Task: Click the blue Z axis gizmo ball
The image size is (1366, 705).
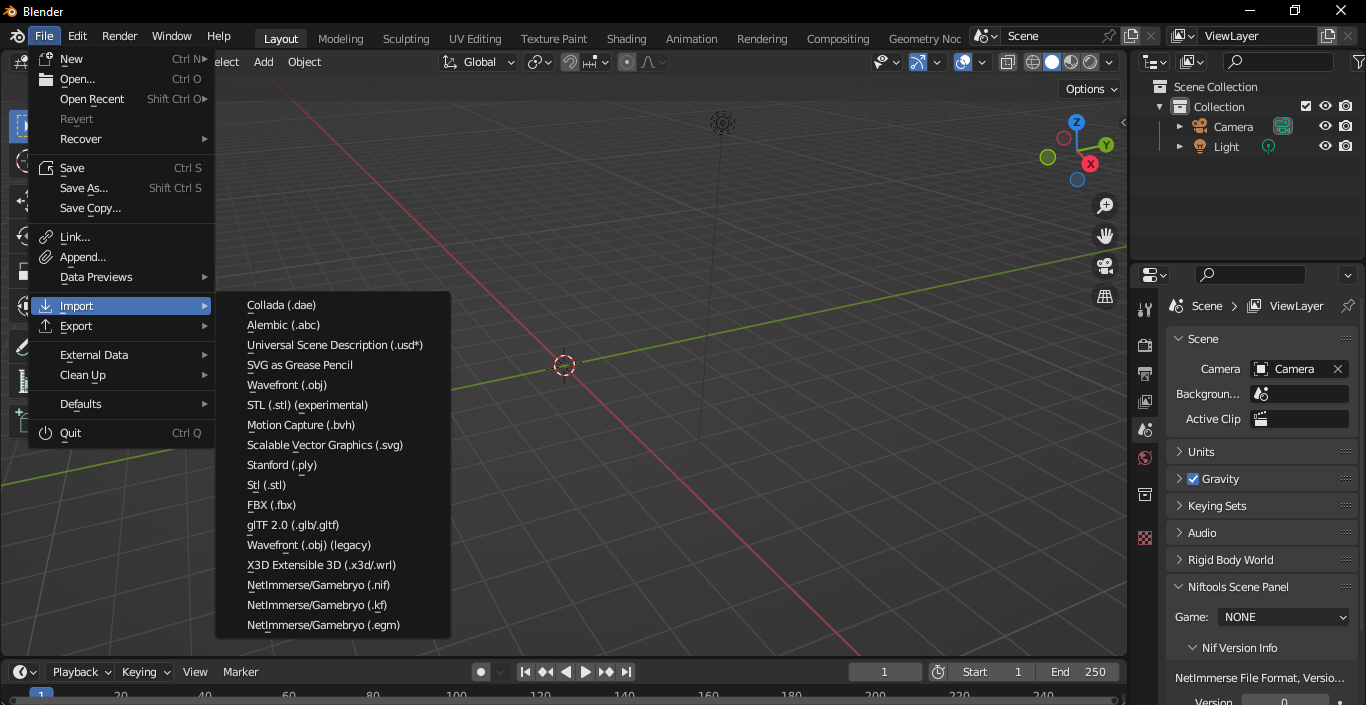Action: point(1076,122)
